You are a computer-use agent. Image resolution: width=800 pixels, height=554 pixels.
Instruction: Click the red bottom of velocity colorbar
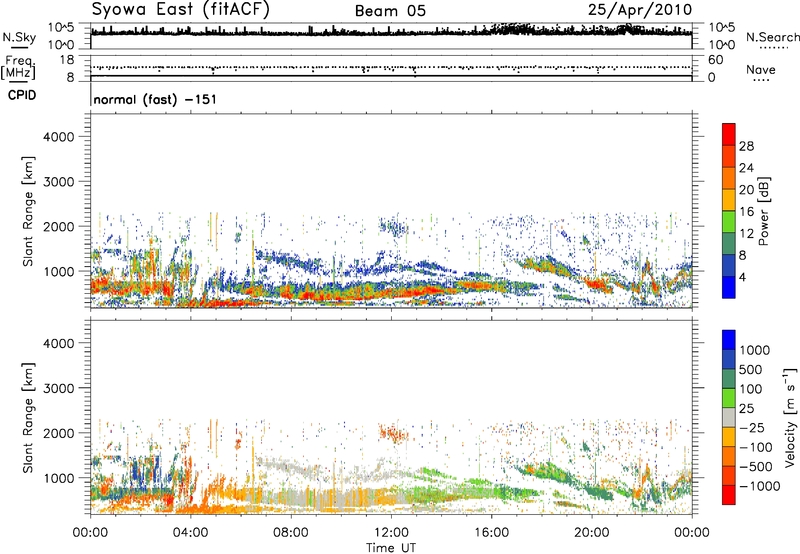coord(729,495)
